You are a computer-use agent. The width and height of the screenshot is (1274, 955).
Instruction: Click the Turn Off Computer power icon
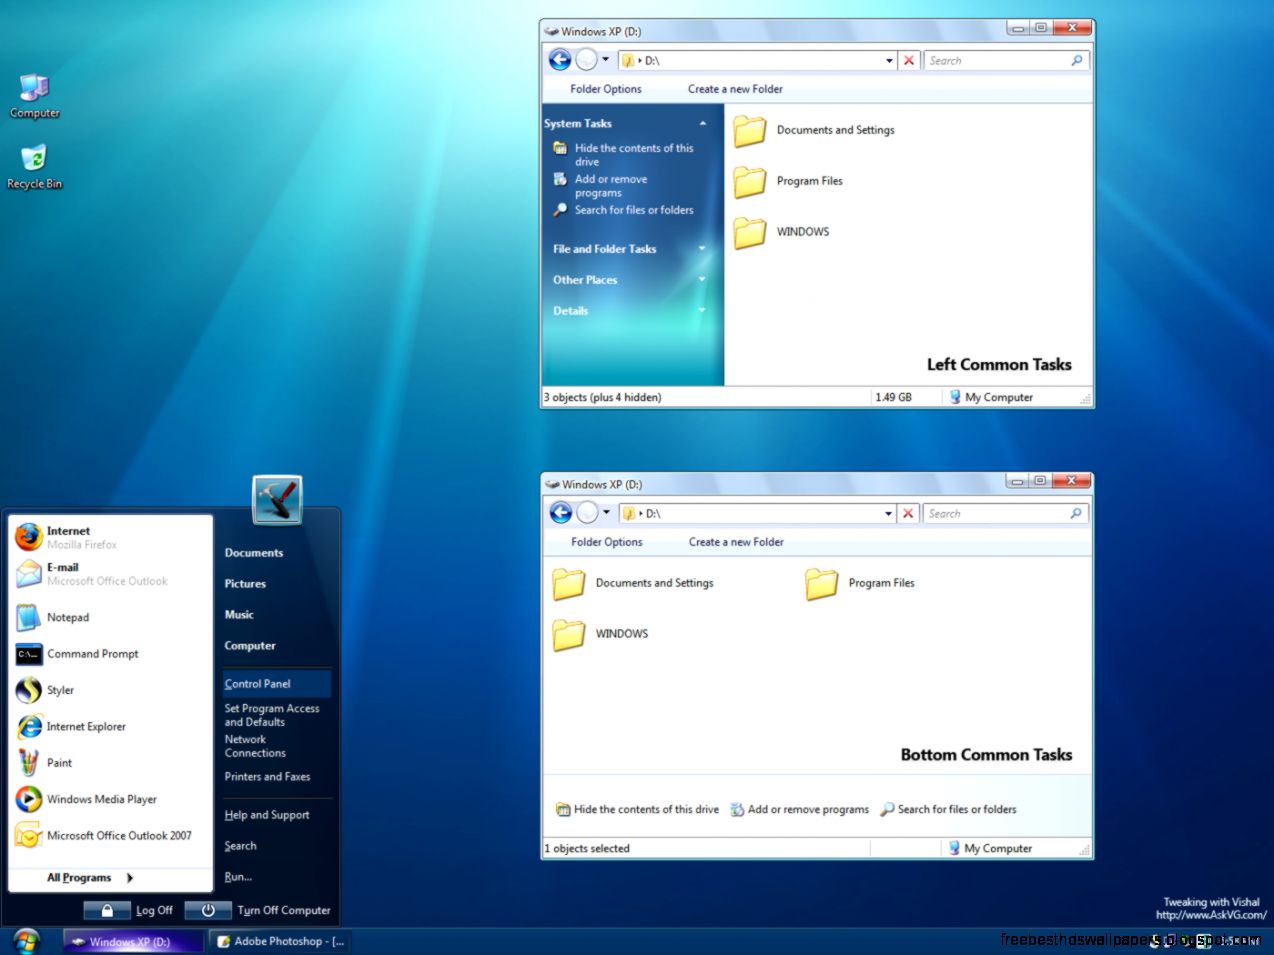[x=208, y=910]
